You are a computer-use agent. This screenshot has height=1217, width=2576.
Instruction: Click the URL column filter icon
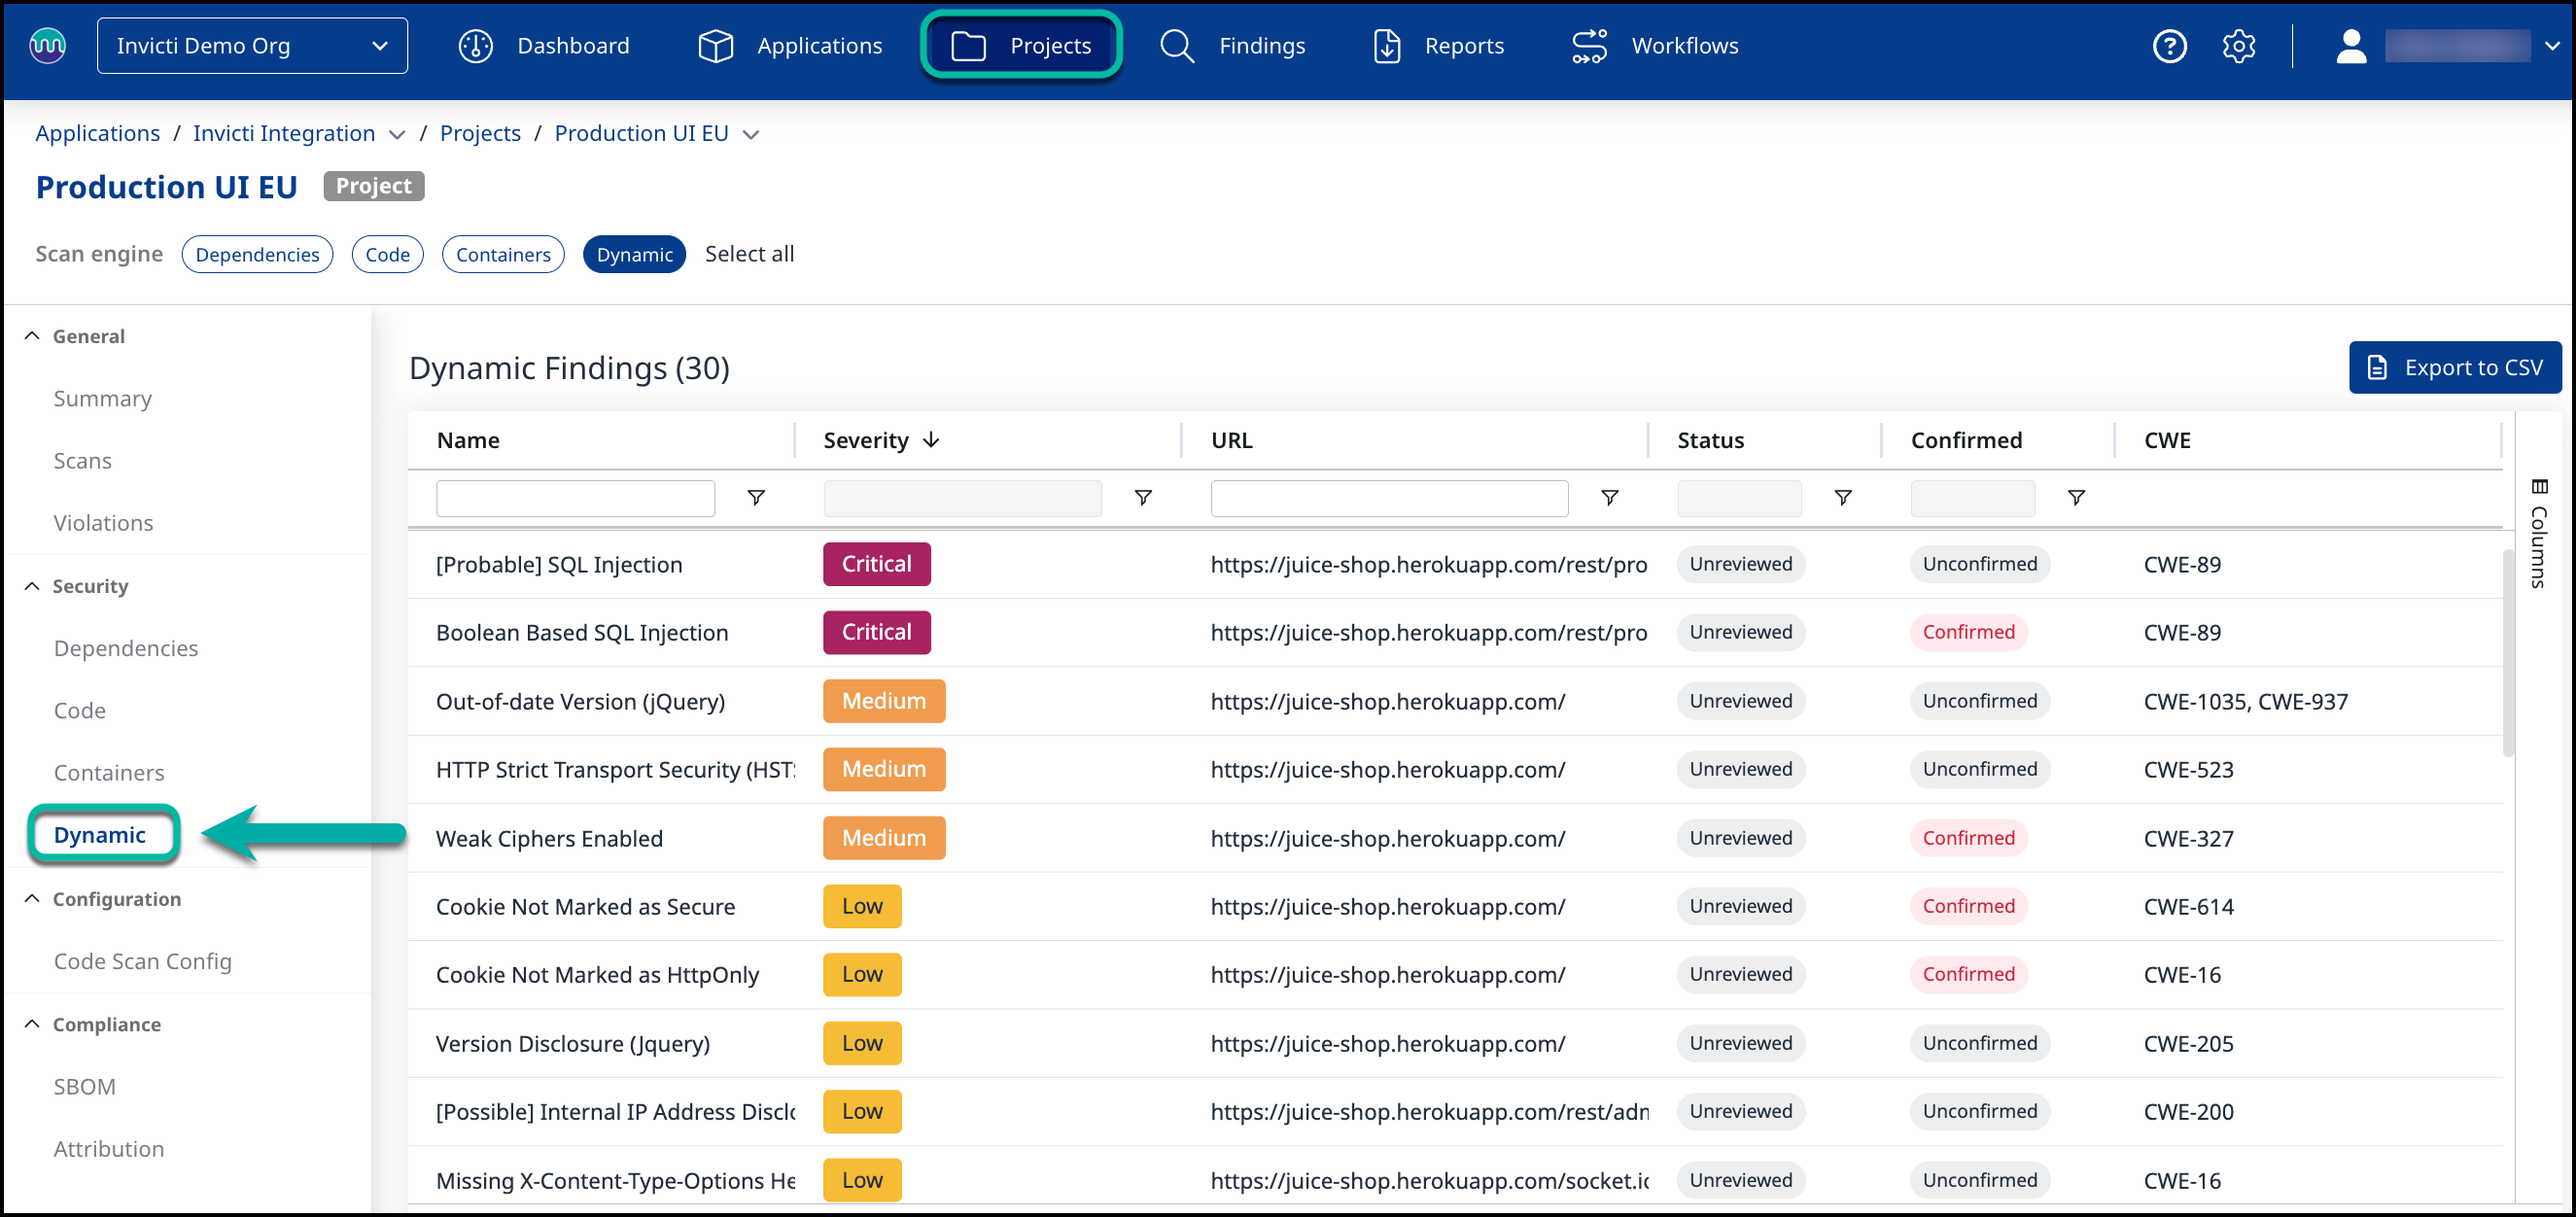tap(1609, 497)
